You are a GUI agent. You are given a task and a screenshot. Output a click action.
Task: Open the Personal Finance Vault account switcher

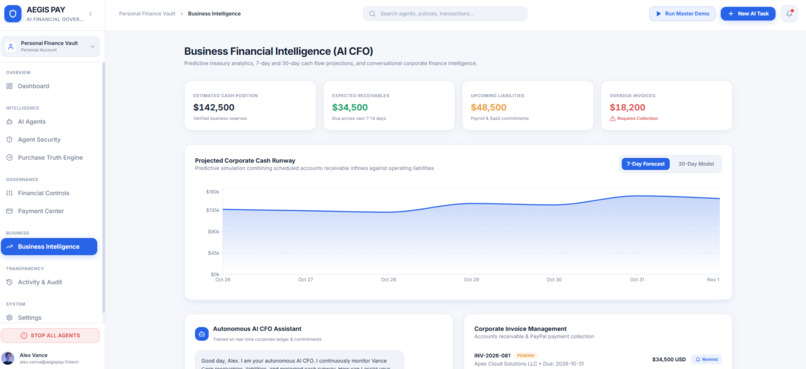pos(50,47)
